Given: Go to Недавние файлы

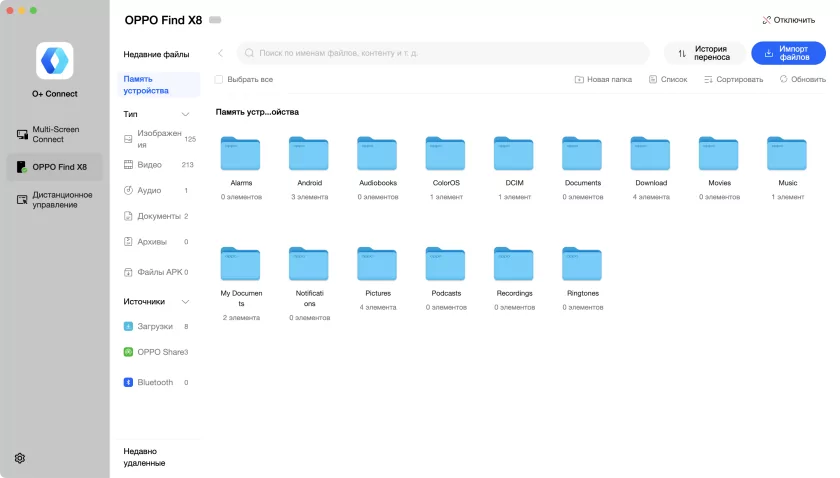Looking at the screenshot, I should click(156, 54).
